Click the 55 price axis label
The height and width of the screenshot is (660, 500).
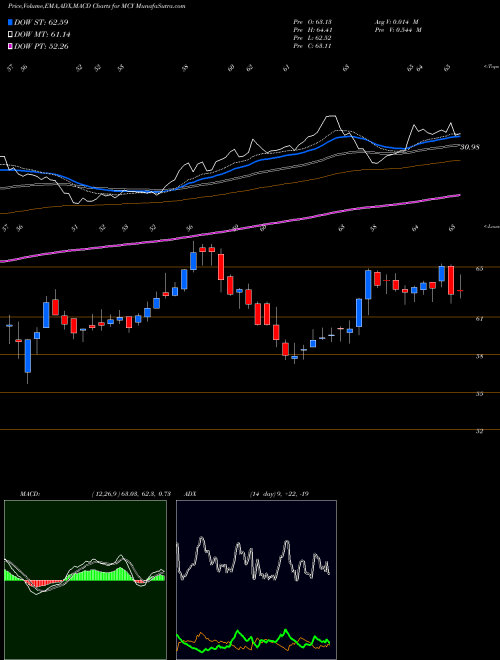[479, 394]
